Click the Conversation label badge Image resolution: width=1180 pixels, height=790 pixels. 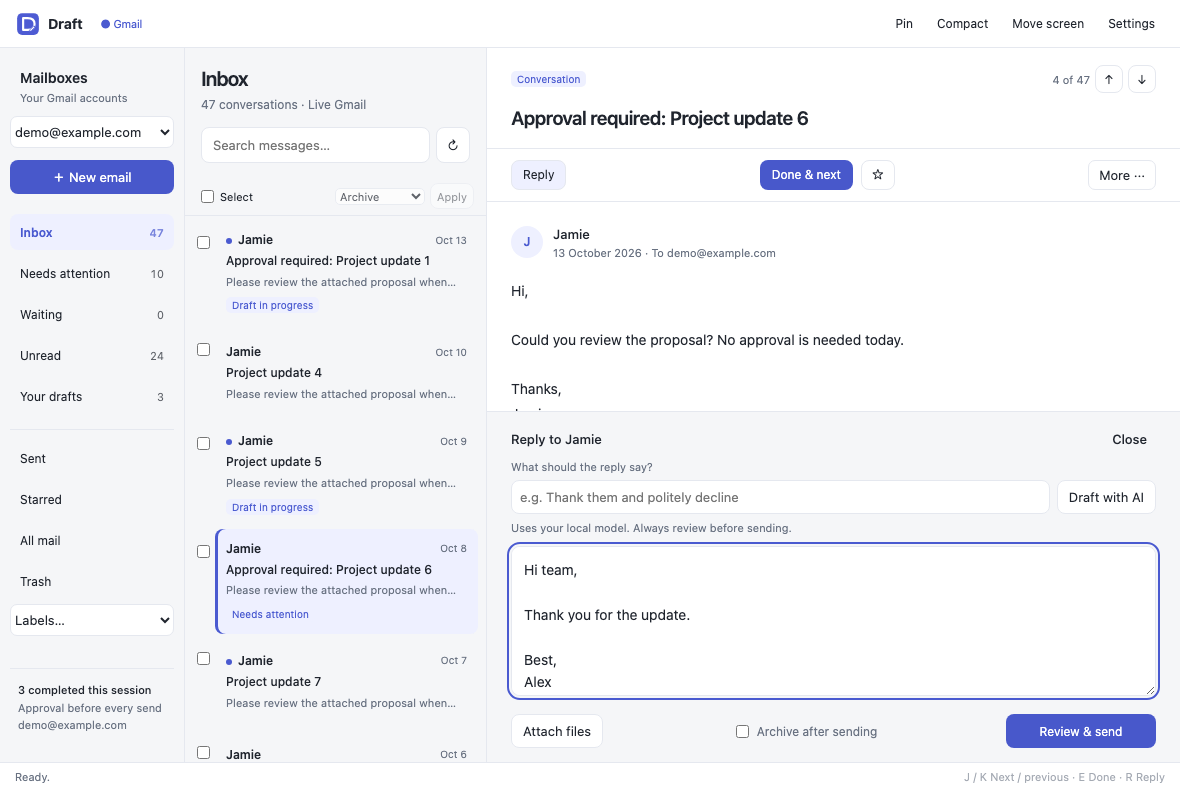coord(549,79)
